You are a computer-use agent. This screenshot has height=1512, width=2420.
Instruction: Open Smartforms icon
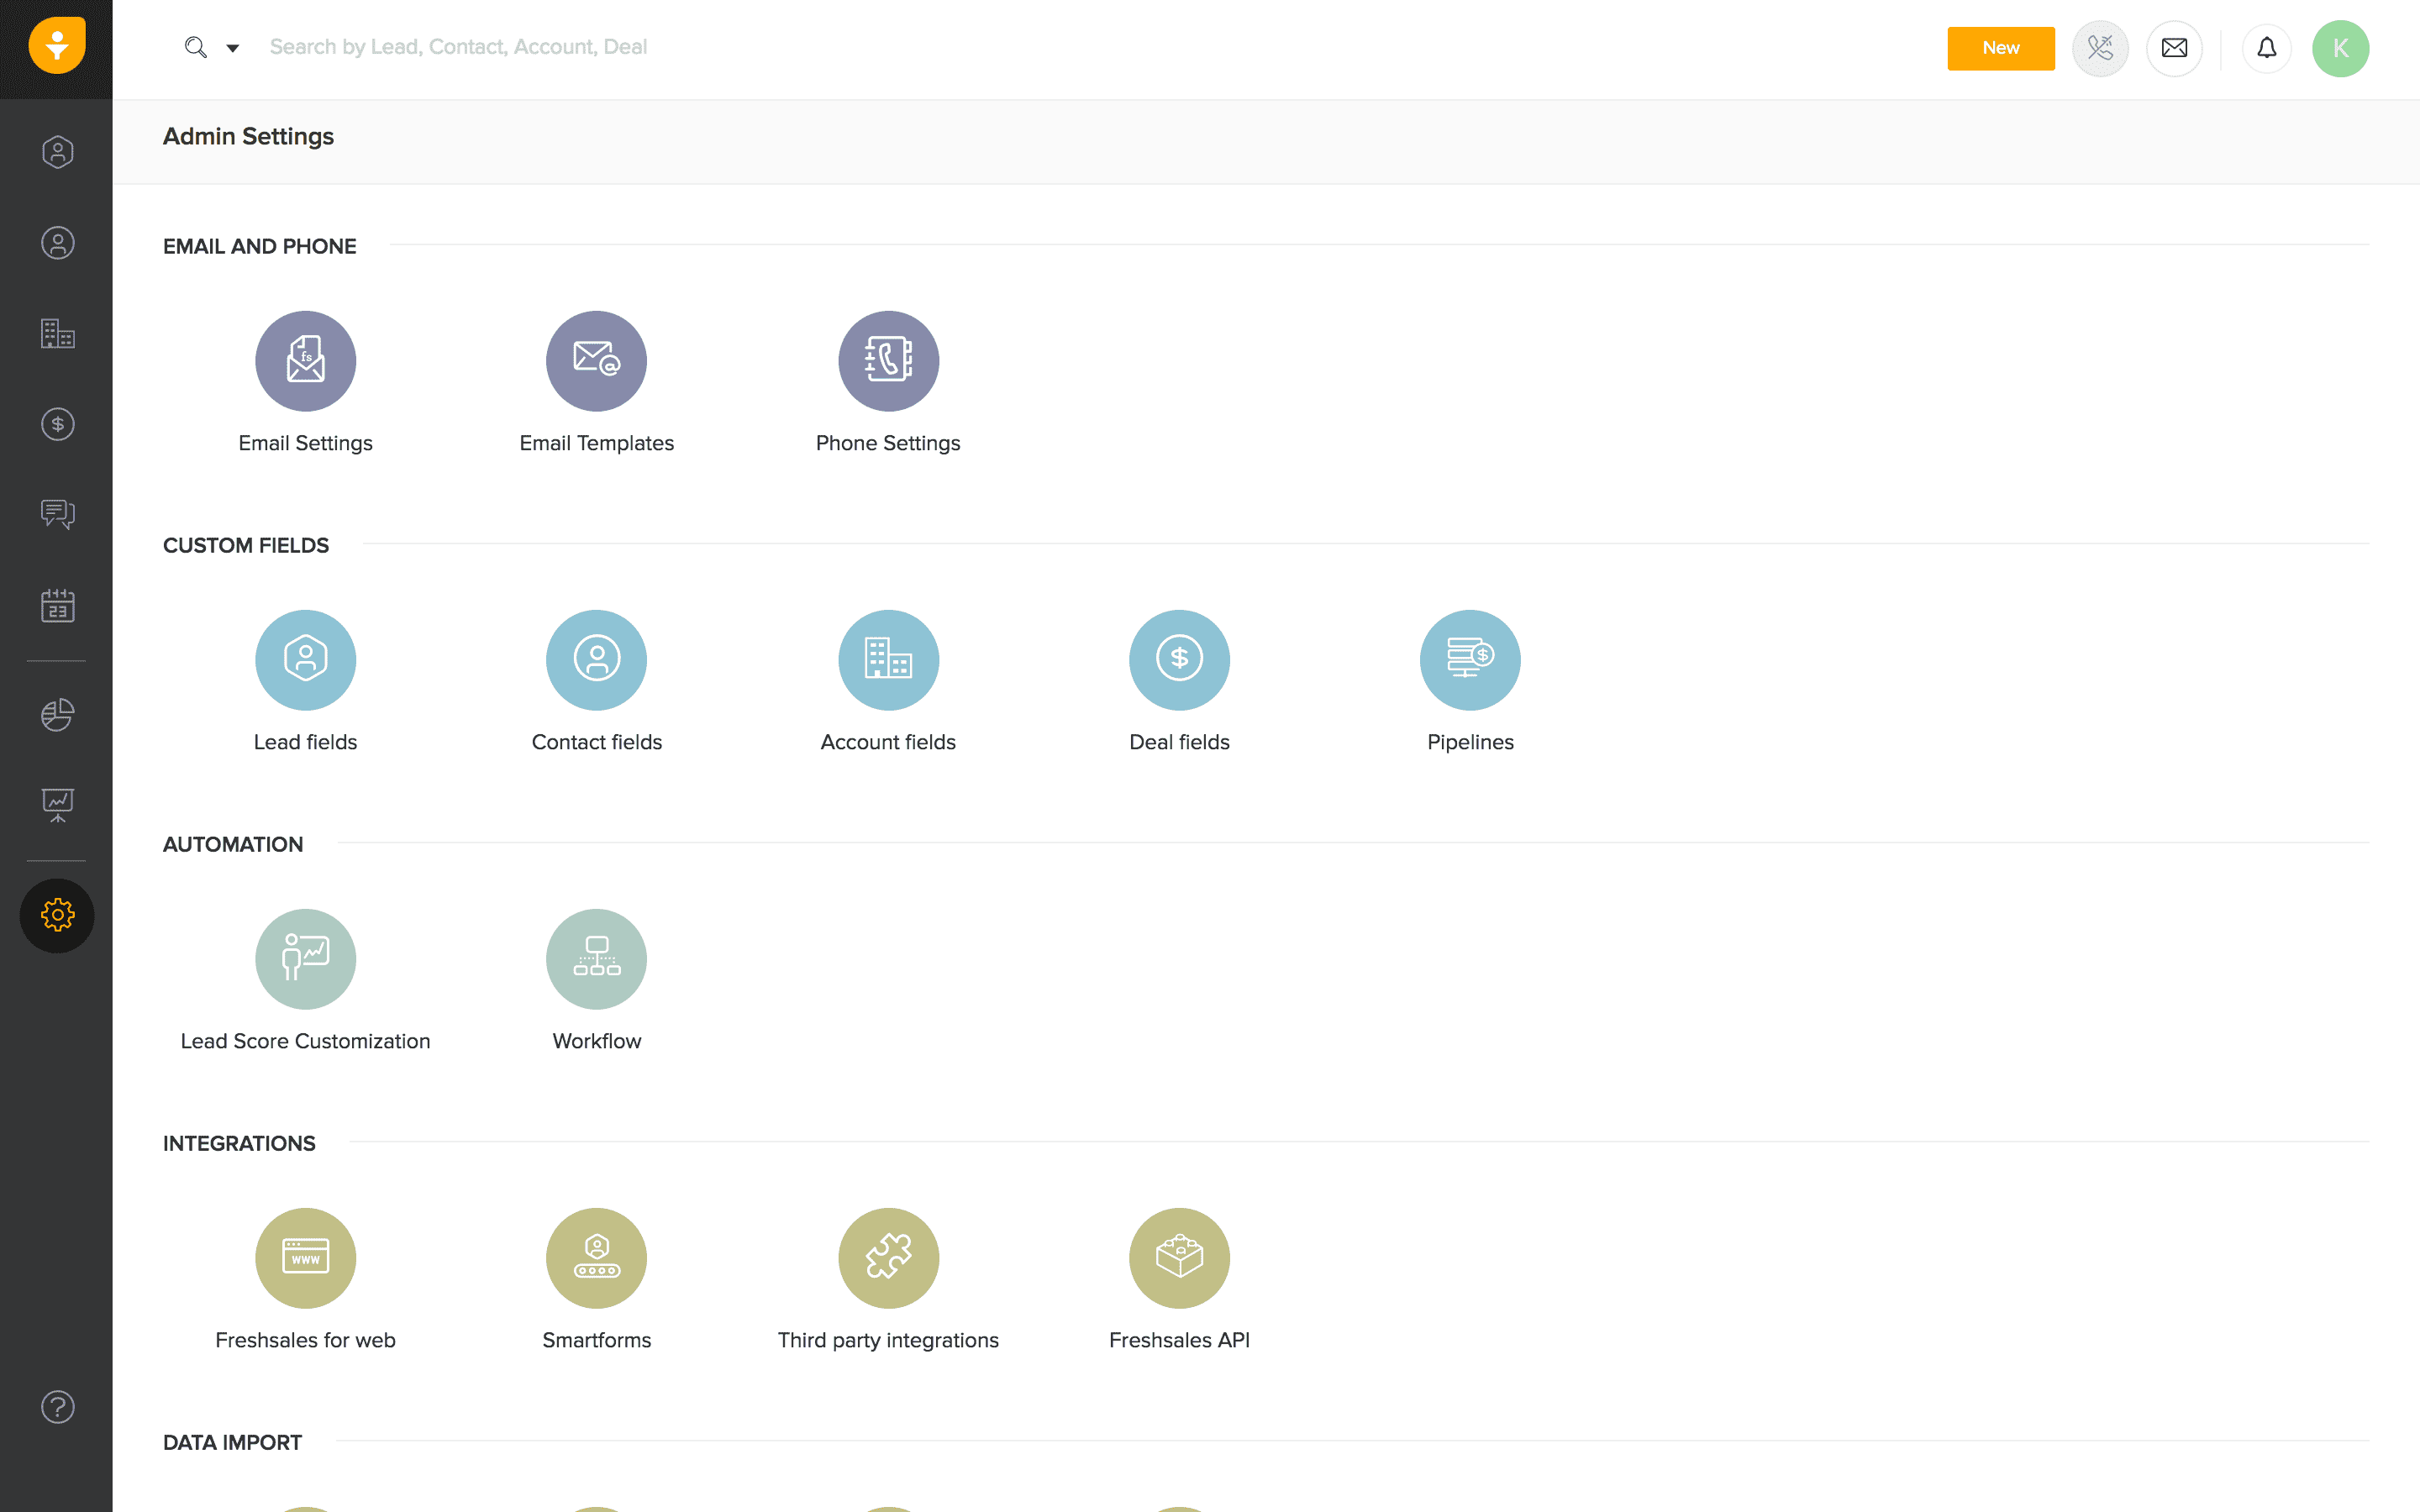(x=596, y=1257)
